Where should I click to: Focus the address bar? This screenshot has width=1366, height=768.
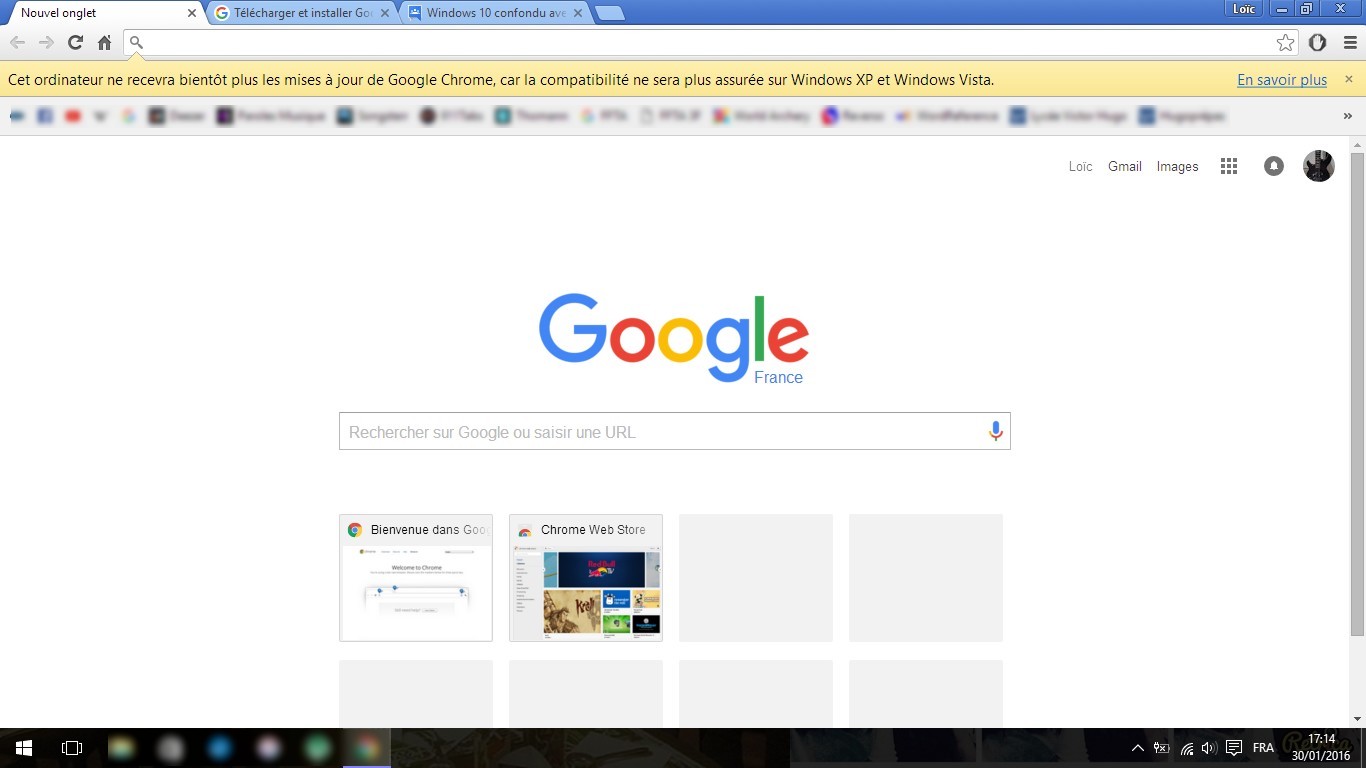(x=709, y=42)
